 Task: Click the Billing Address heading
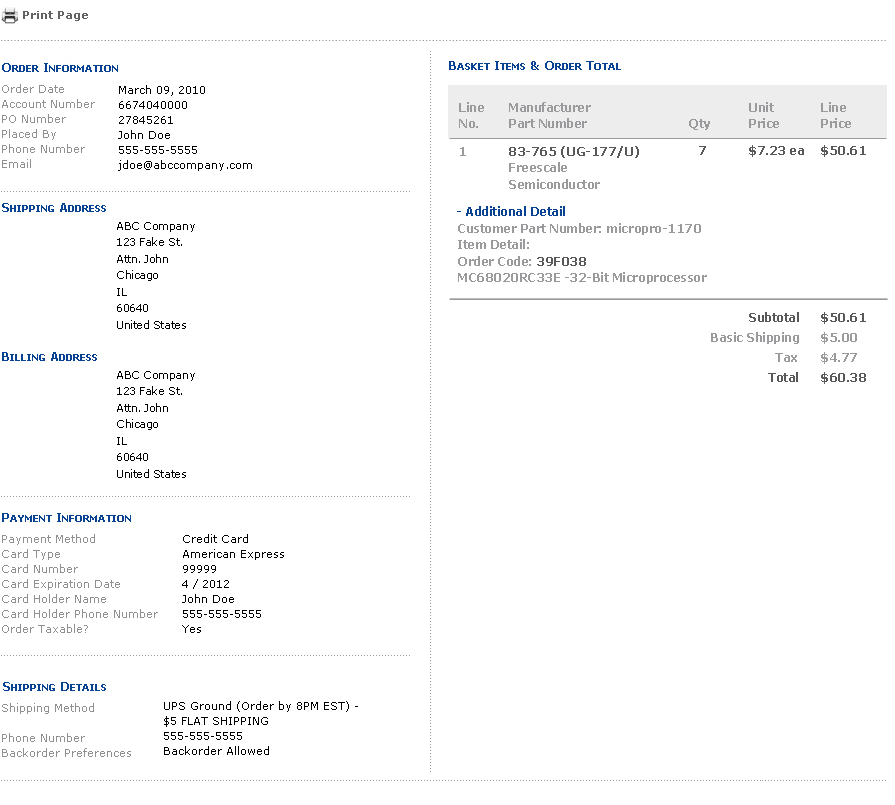(49, 357)
